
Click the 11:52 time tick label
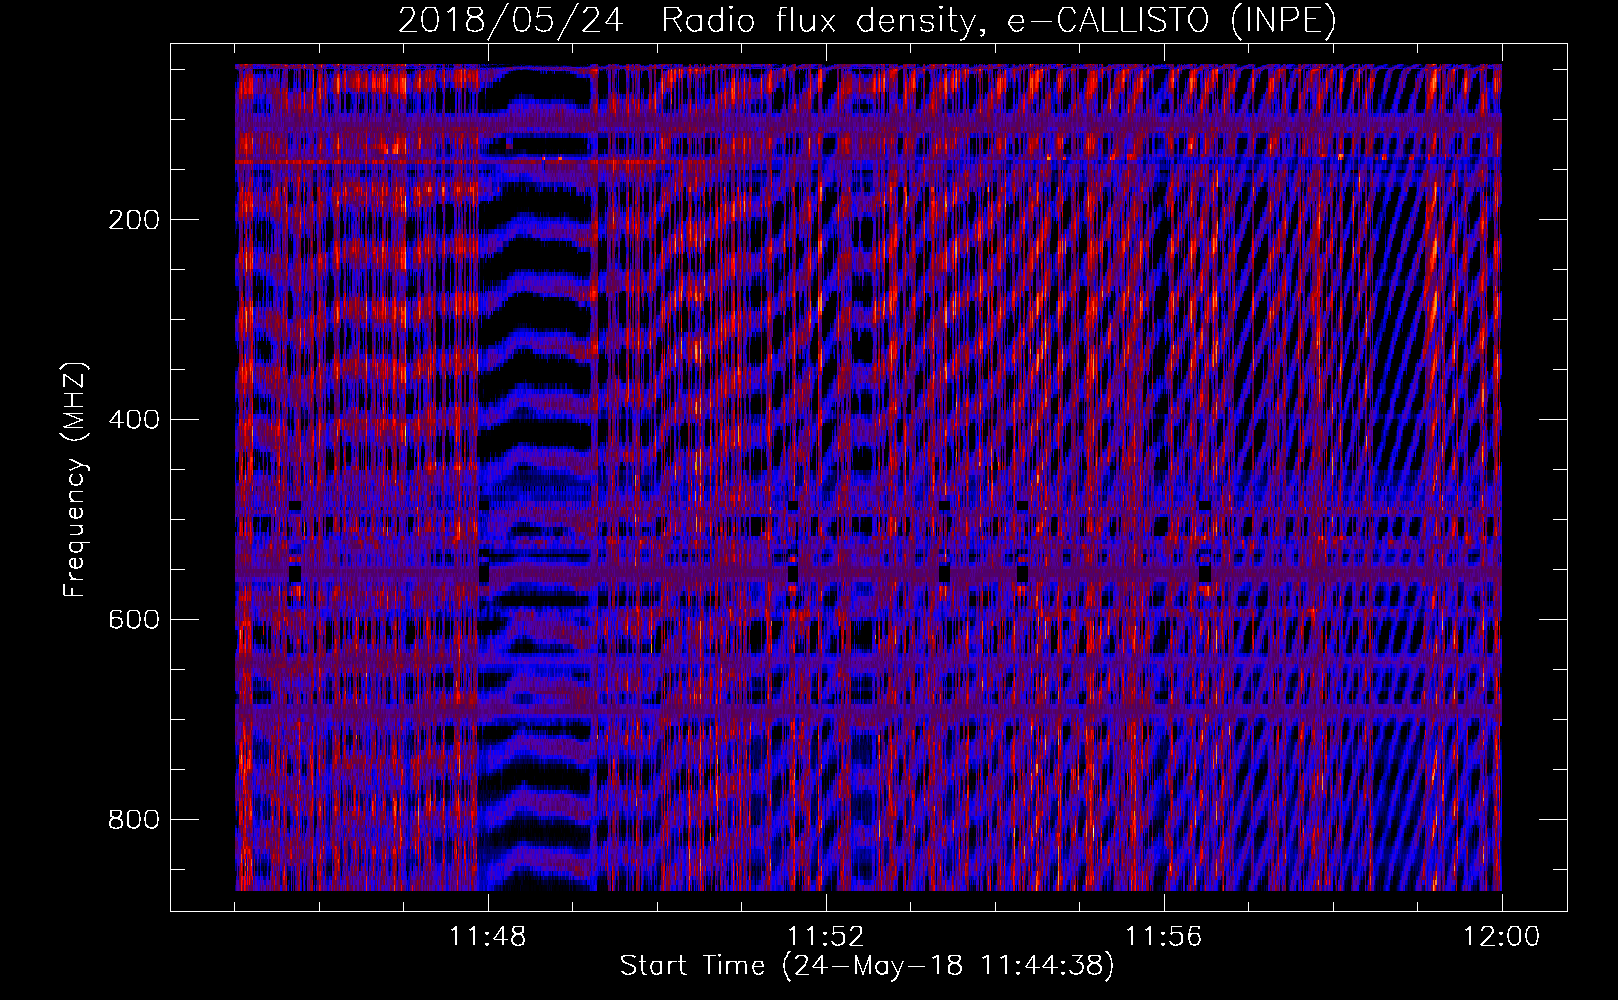pos(825,937)
